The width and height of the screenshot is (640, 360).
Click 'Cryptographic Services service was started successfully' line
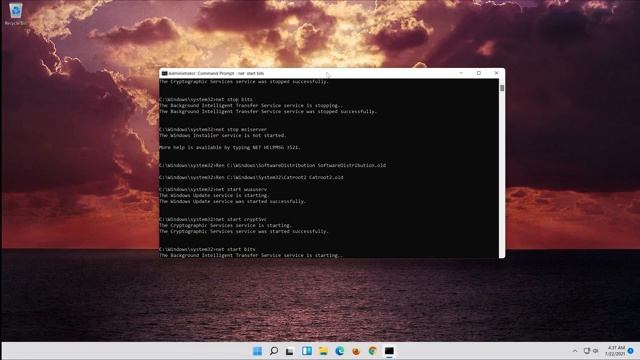(x=244, y=231)
